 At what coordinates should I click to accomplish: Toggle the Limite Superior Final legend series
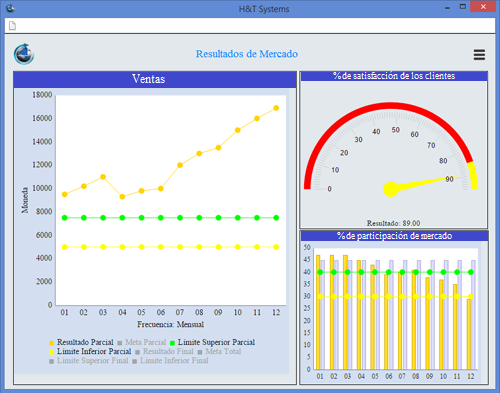coord(89,361)
